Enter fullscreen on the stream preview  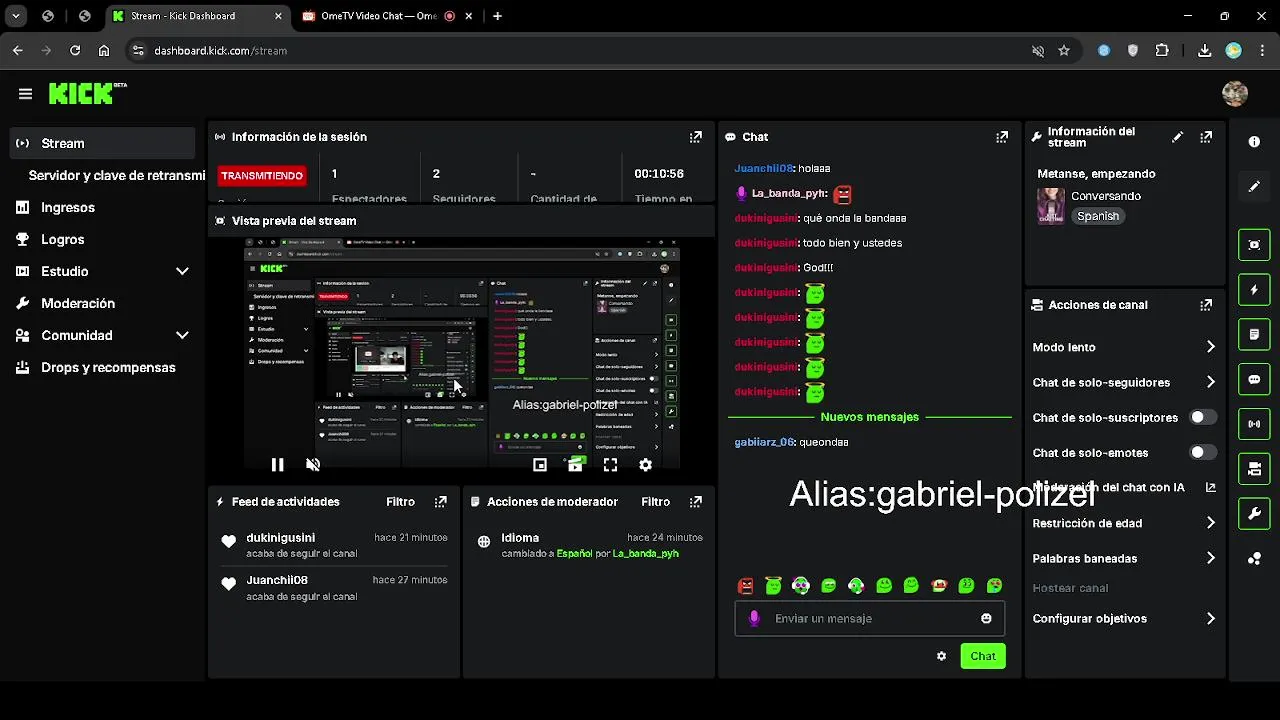tap(610, 465)
